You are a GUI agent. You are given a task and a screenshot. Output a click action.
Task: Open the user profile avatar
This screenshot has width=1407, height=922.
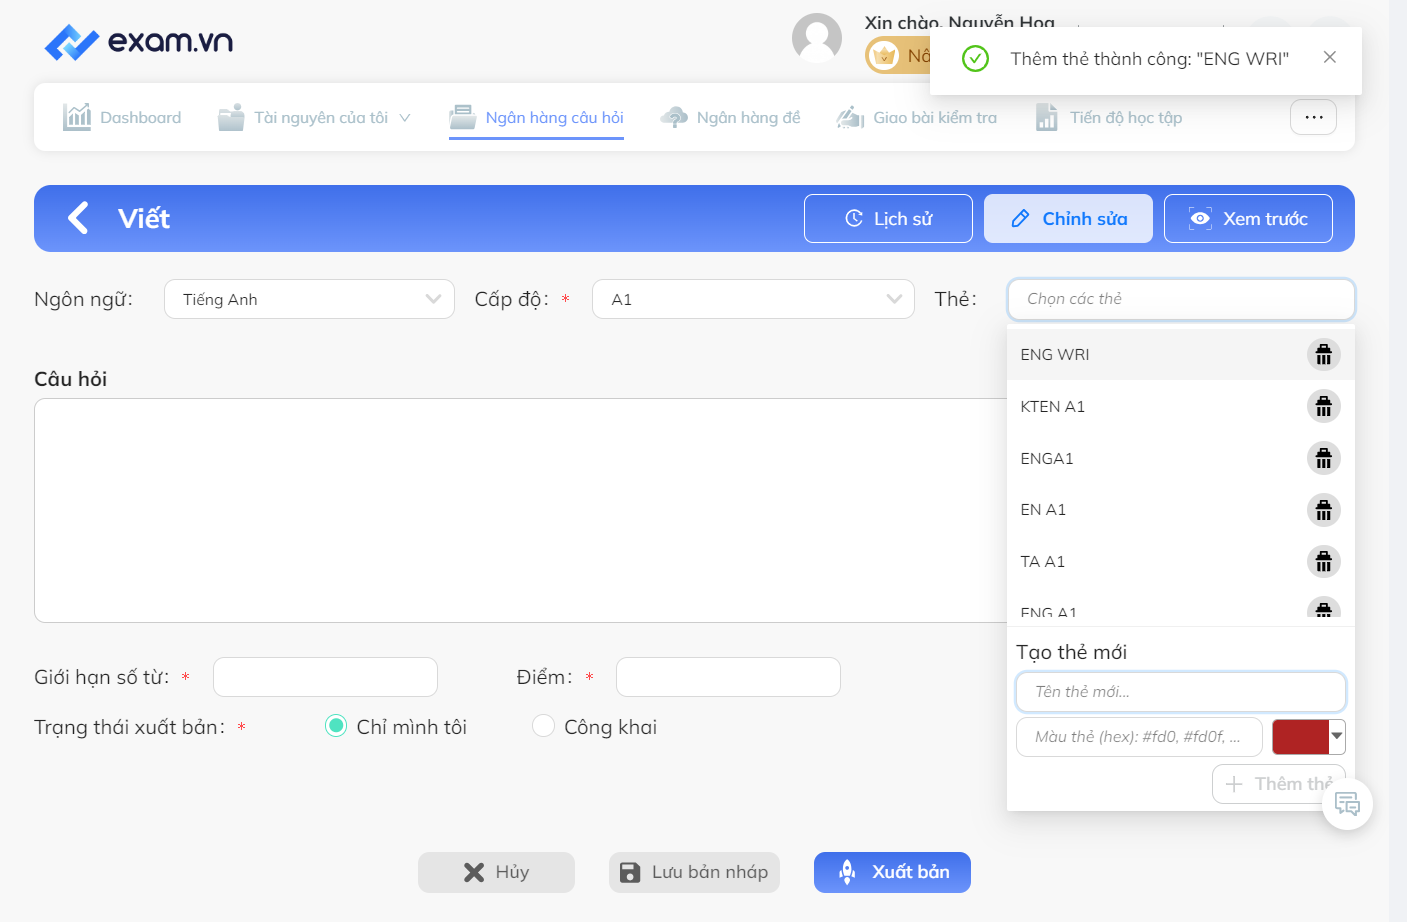pos(817,38)
